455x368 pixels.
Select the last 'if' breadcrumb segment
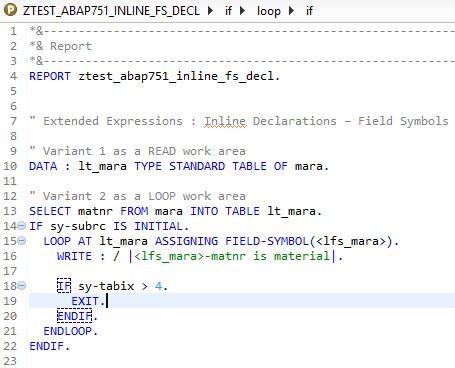[309, 11]
